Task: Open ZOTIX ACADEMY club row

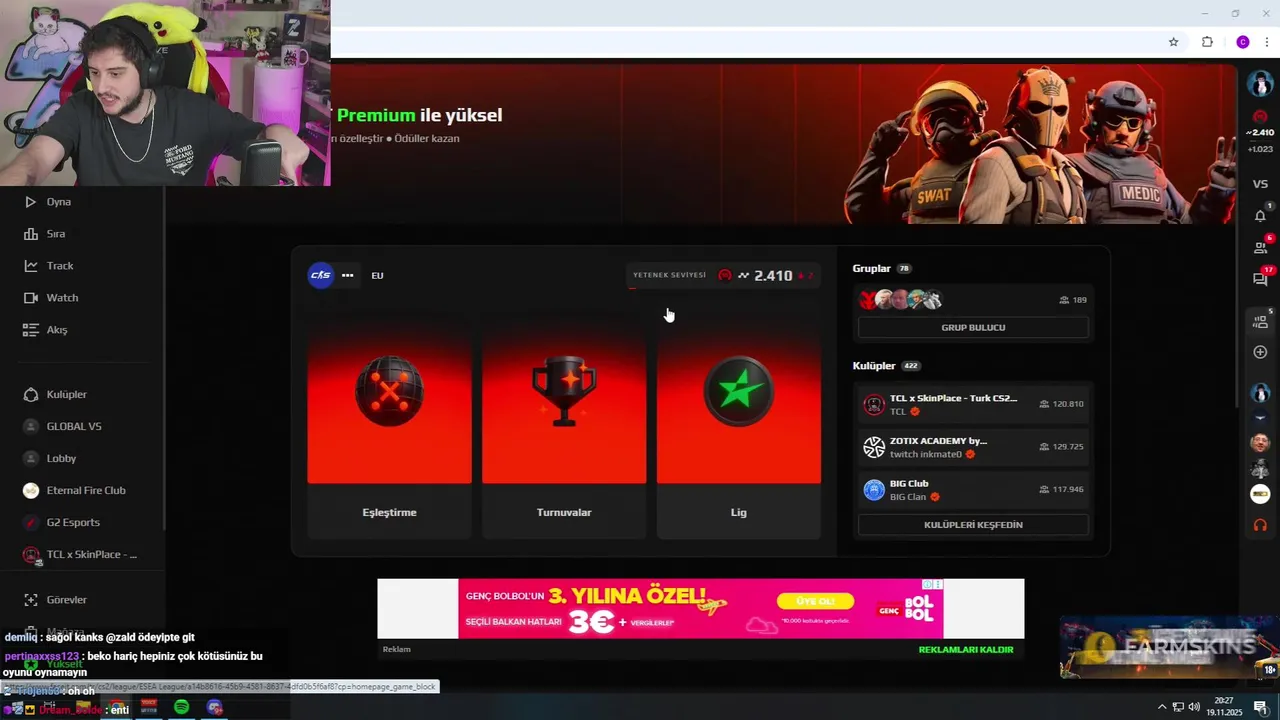Action: (x=973, y=447)
